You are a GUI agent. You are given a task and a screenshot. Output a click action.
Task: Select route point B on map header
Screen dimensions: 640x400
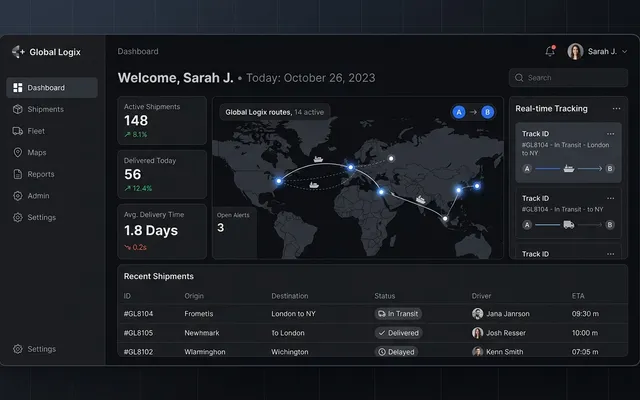pyautogui.click(x=487, y=112)
